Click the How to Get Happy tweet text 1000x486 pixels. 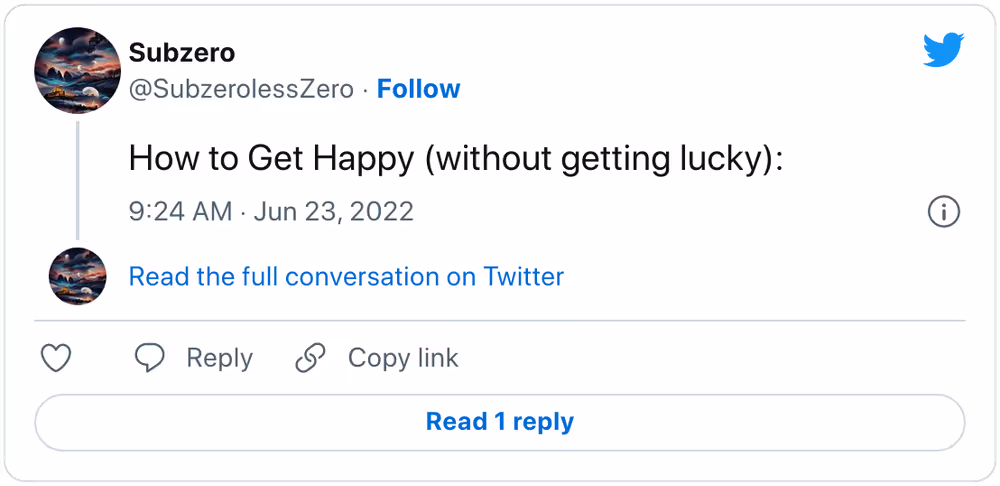(456, 159)
